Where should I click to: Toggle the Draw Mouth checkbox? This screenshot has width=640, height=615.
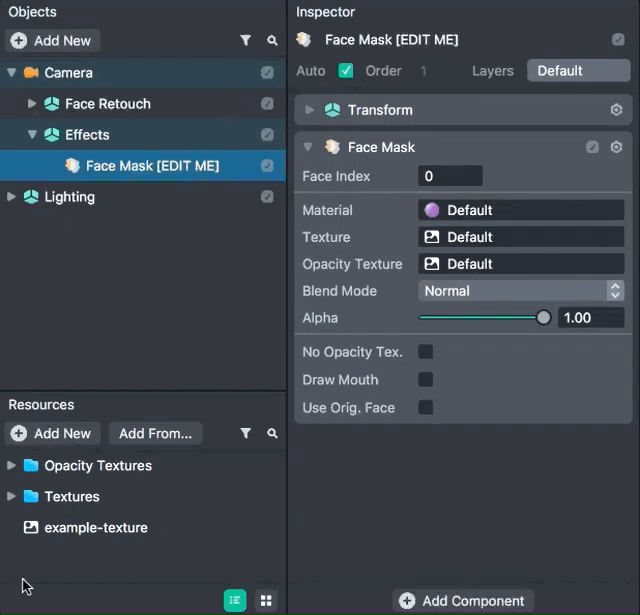[x=425, y=380]
